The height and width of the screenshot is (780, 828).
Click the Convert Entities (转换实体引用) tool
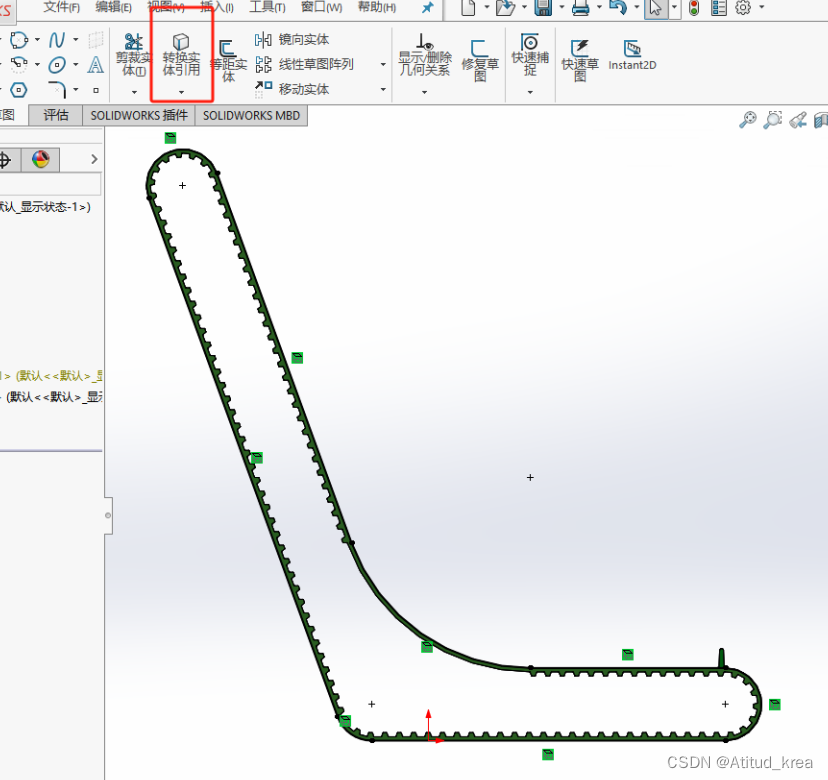(181, 55)
